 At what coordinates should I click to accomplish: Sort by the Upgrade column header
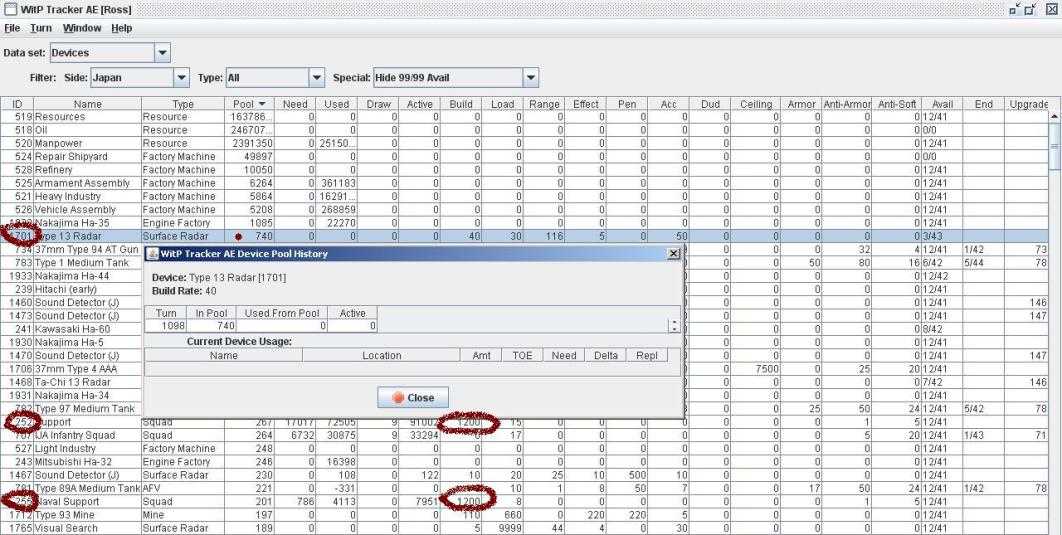(1027, 104)
